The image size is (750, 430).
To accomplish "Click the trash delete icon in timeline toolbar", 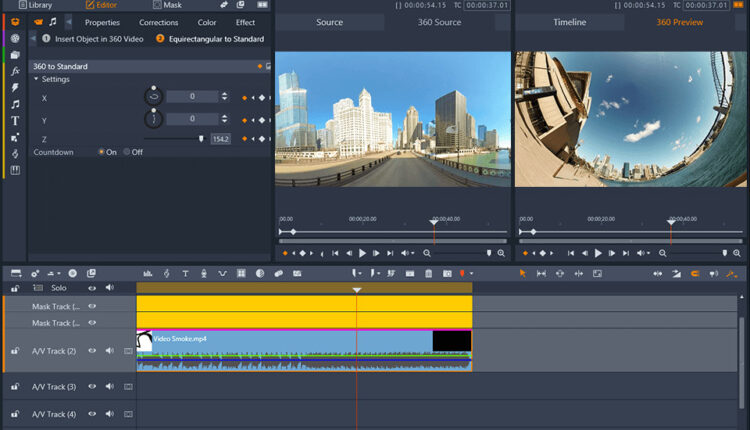I will pyautogui.click(x=428, y=273).
